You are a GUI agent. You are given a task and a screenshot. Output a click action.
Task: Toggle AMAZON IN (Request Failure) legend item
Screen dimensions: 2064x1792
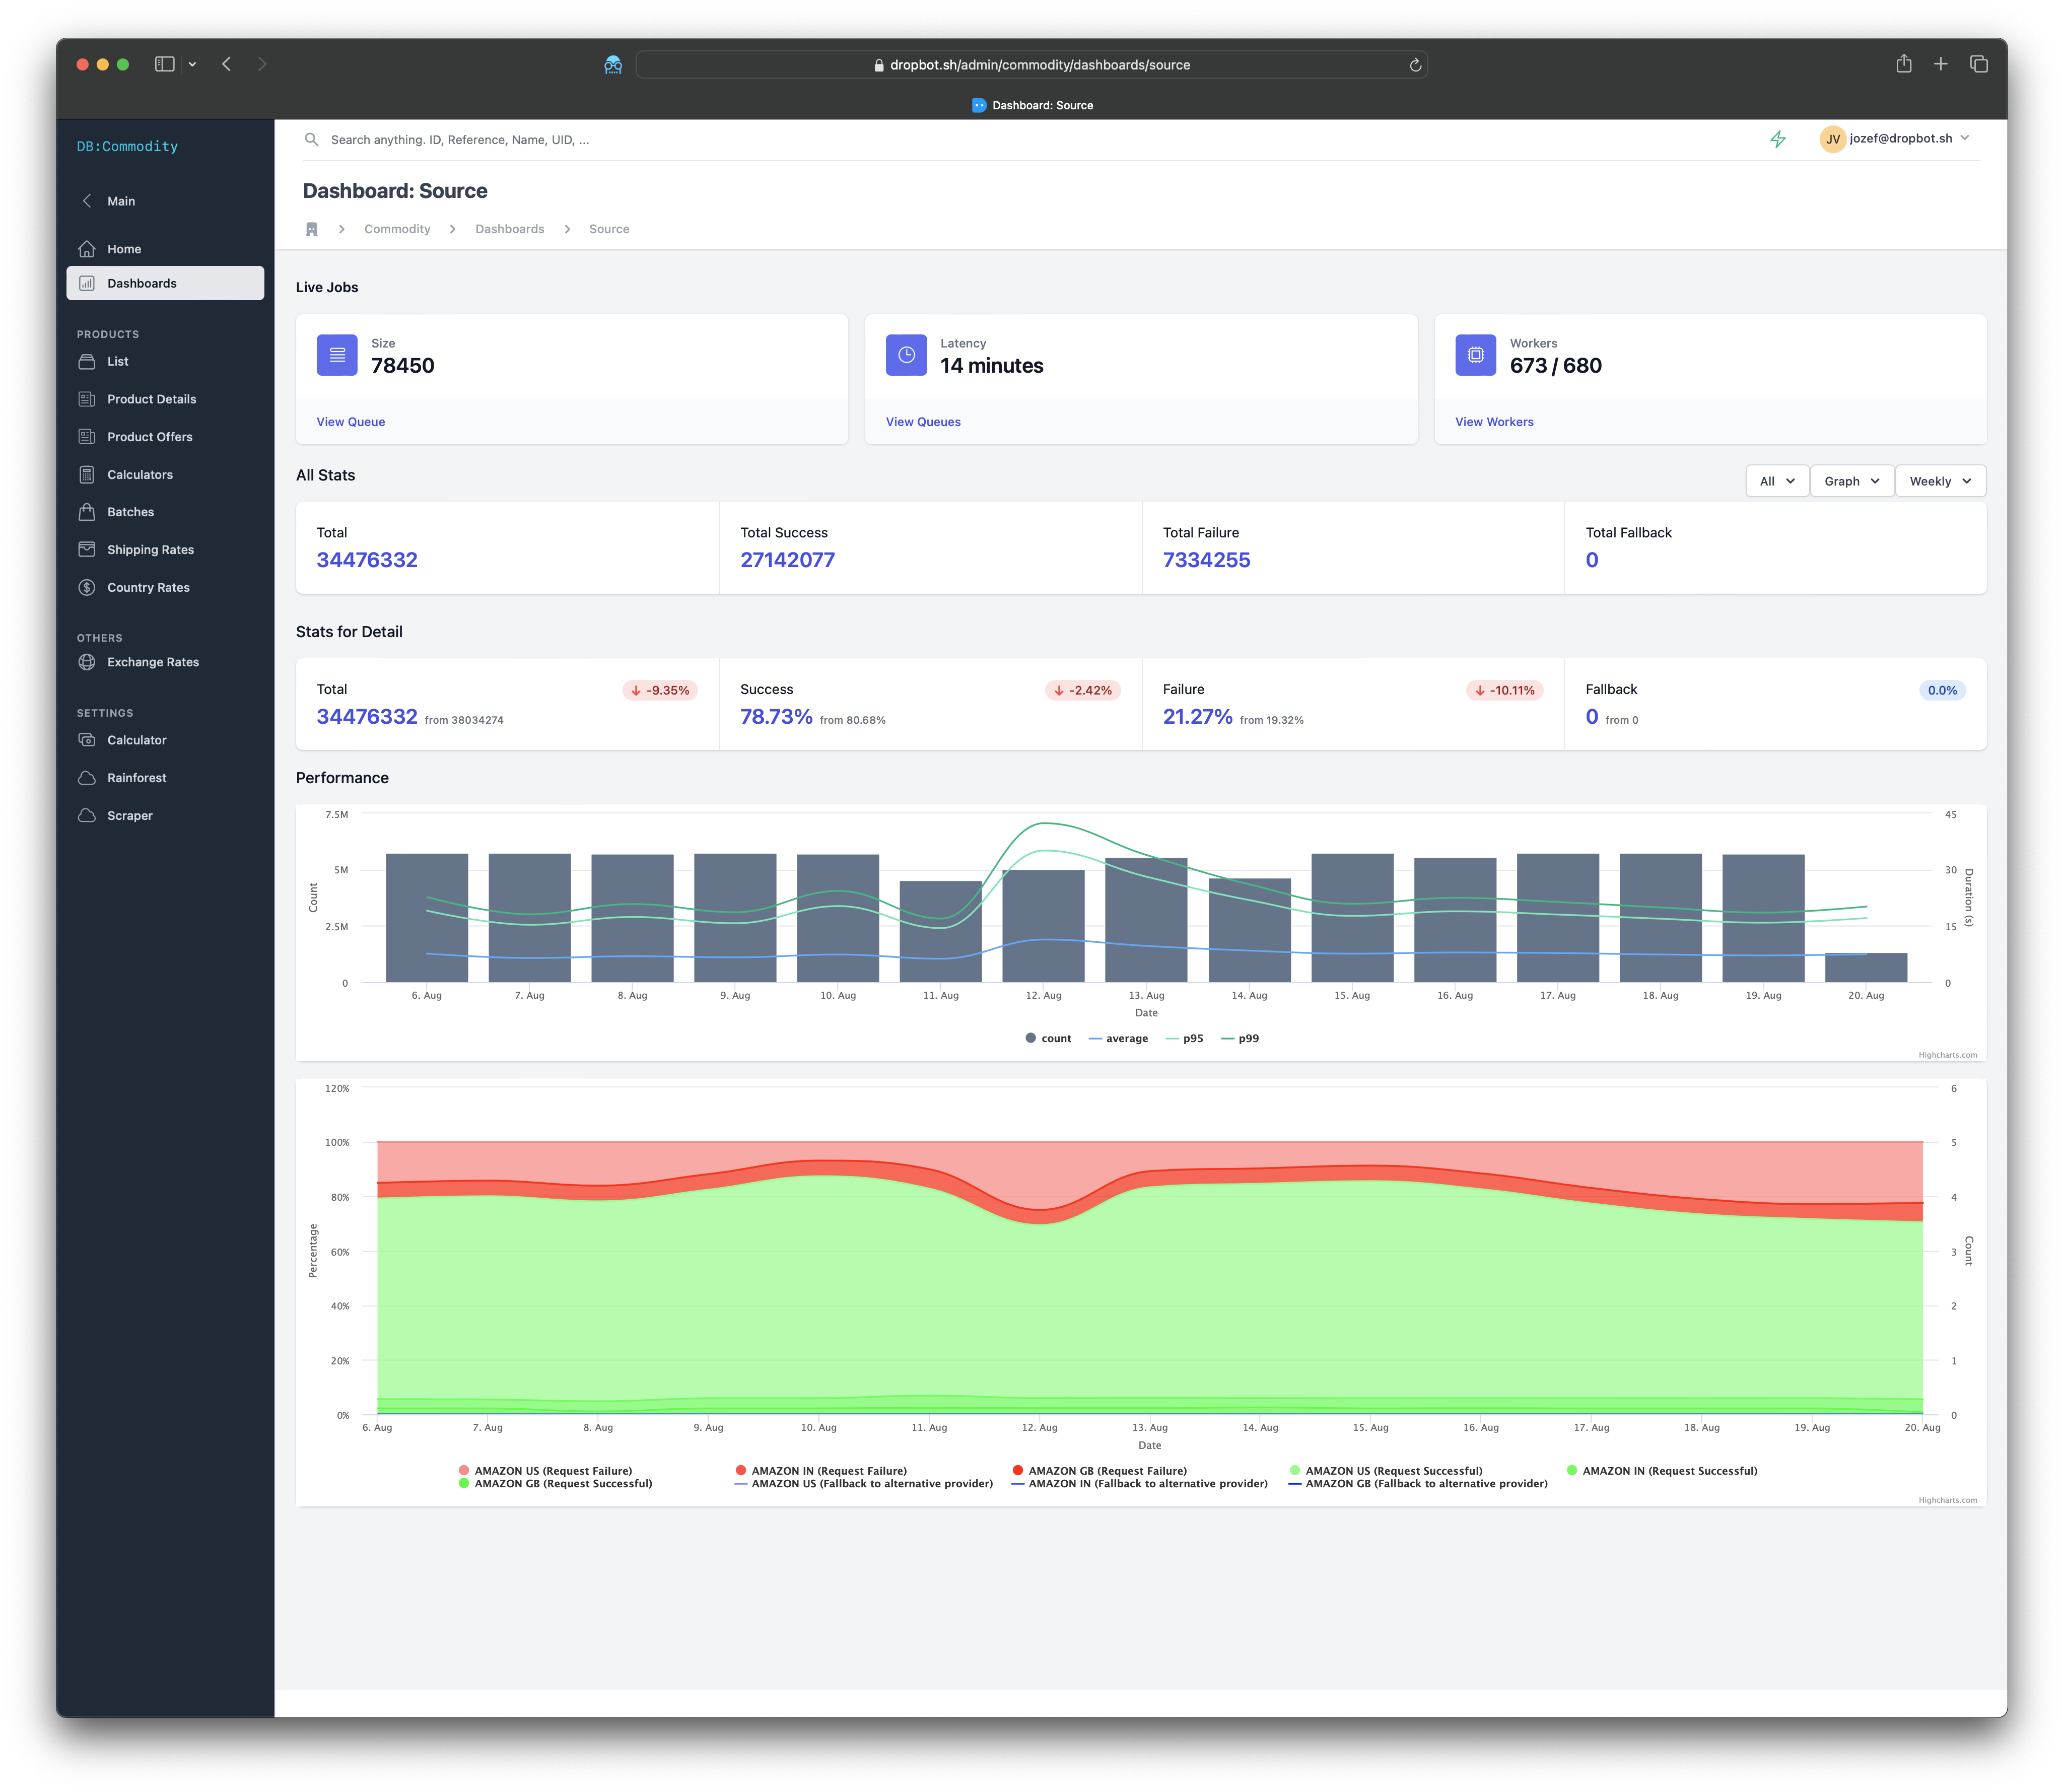[x=821, y=1471]
